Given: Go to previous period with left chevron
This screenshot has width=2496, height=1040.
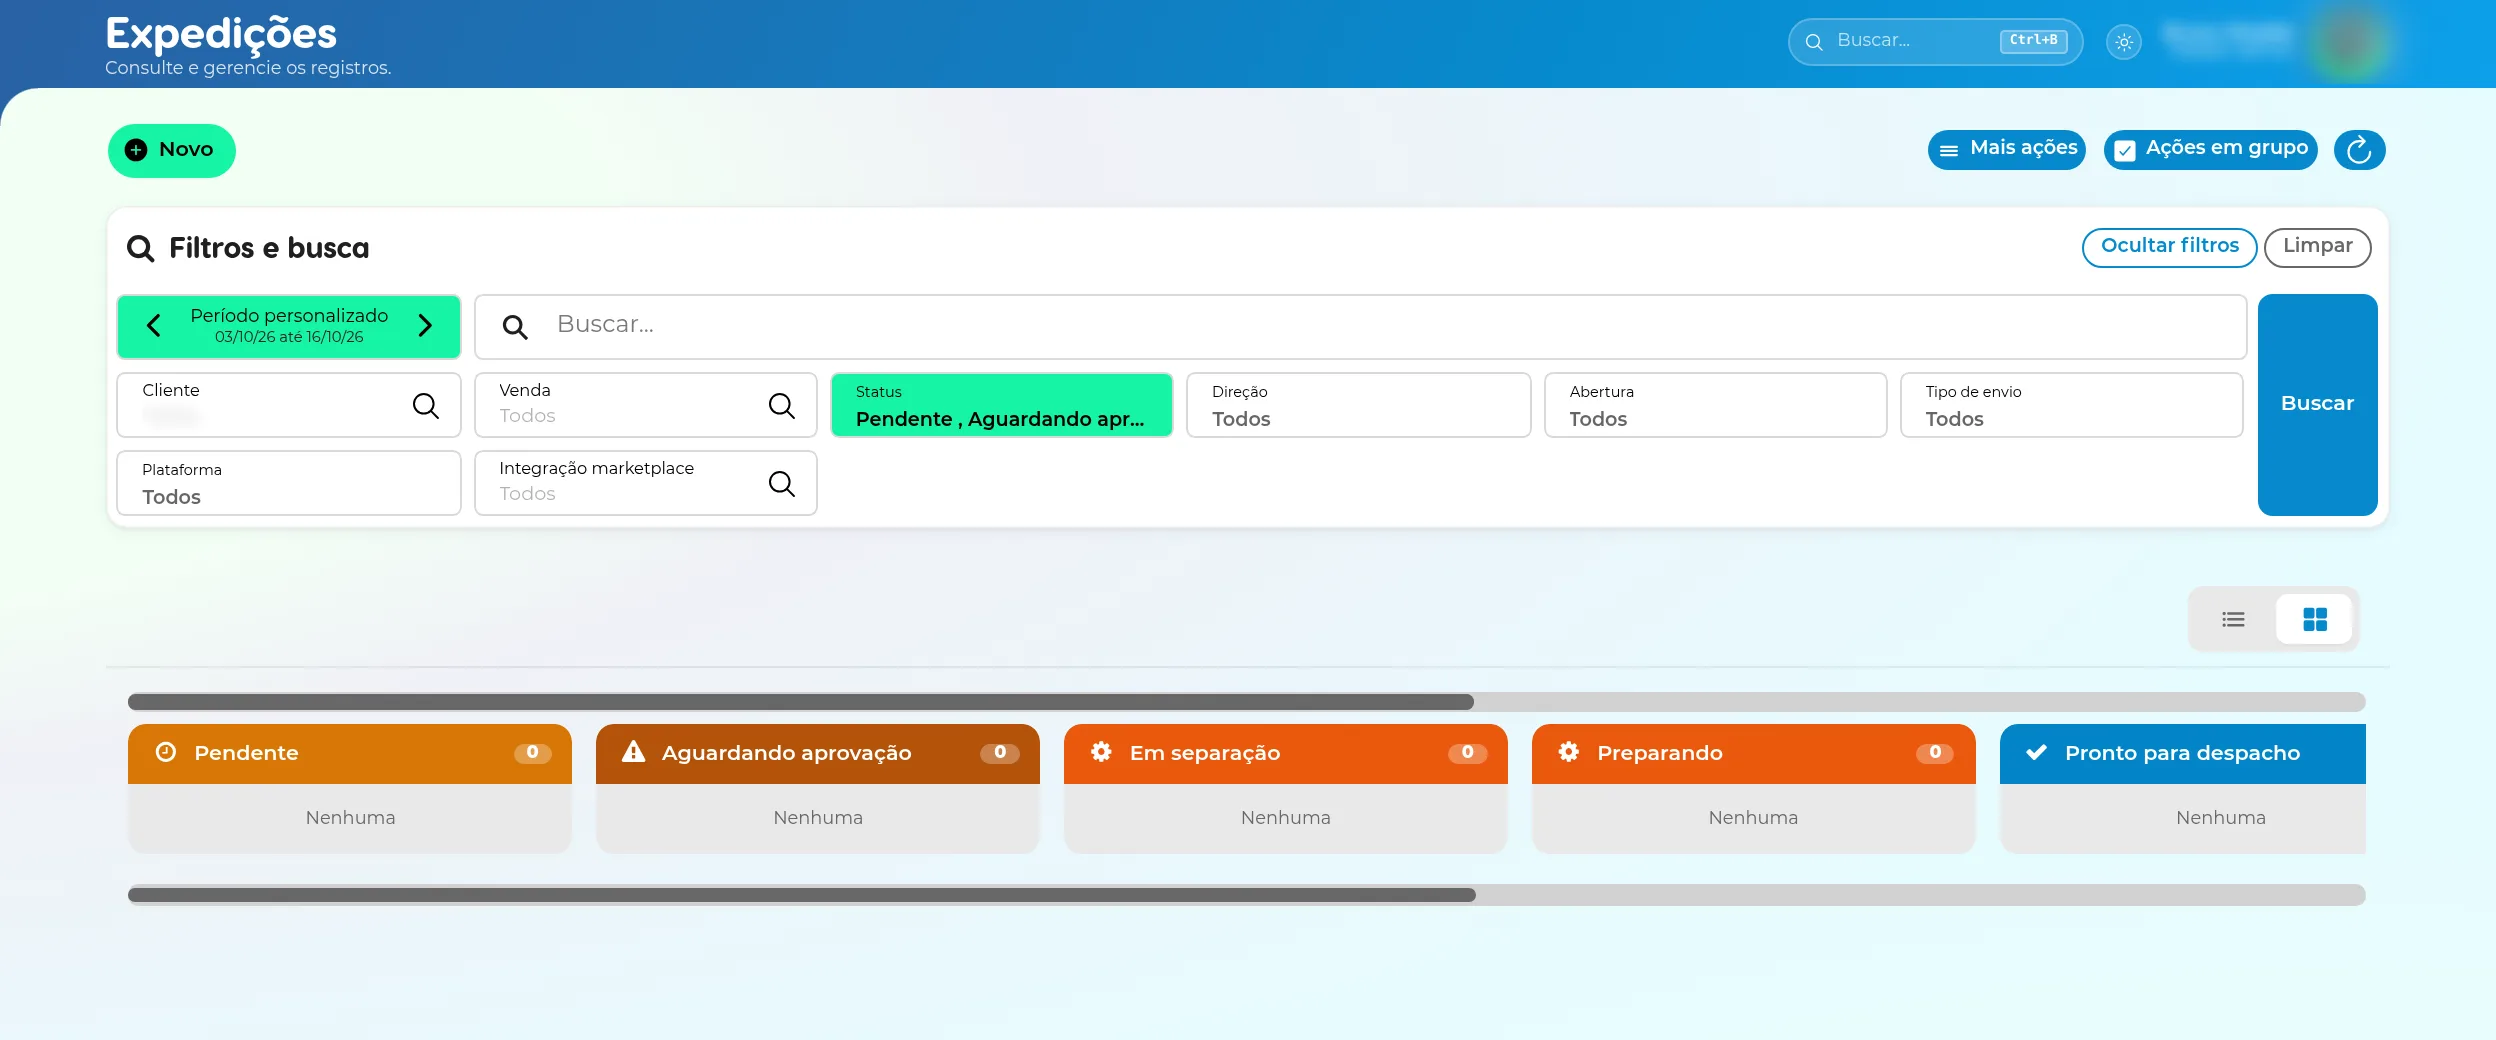Looking at the screenshot, I should [154, 326].
